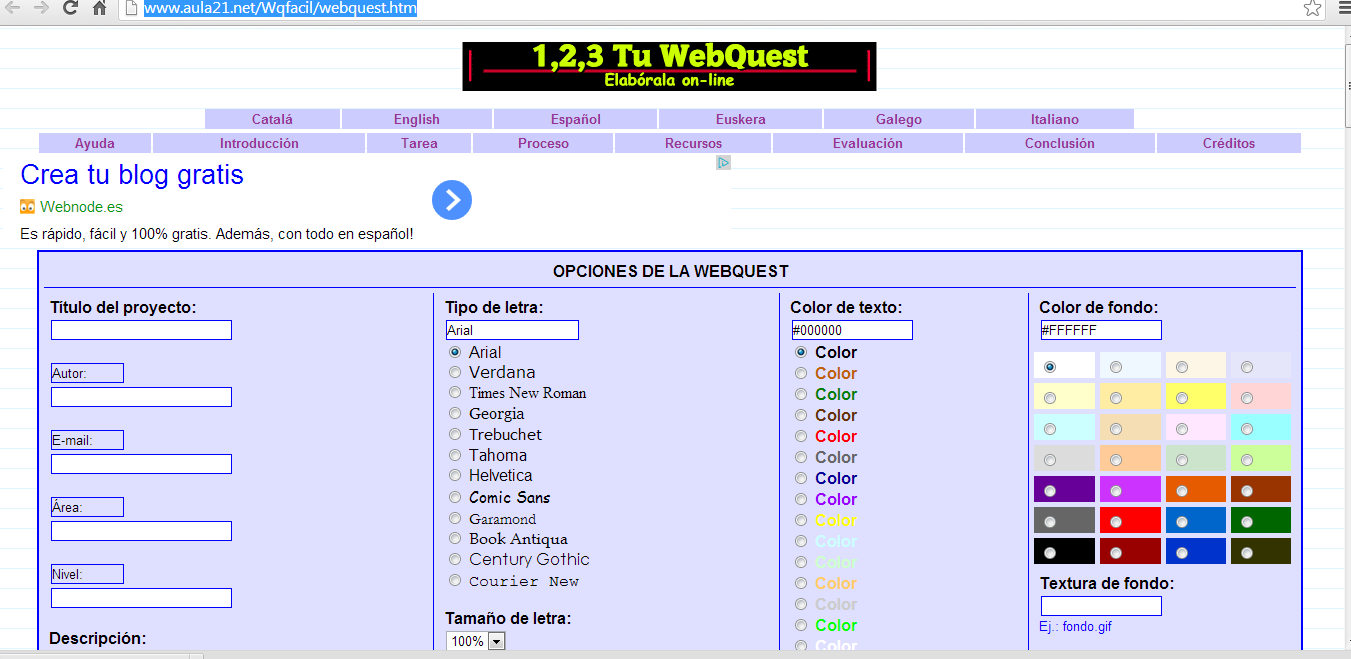Select the Arial font radio button
The image size is (1351, 659).
(455, 352)
